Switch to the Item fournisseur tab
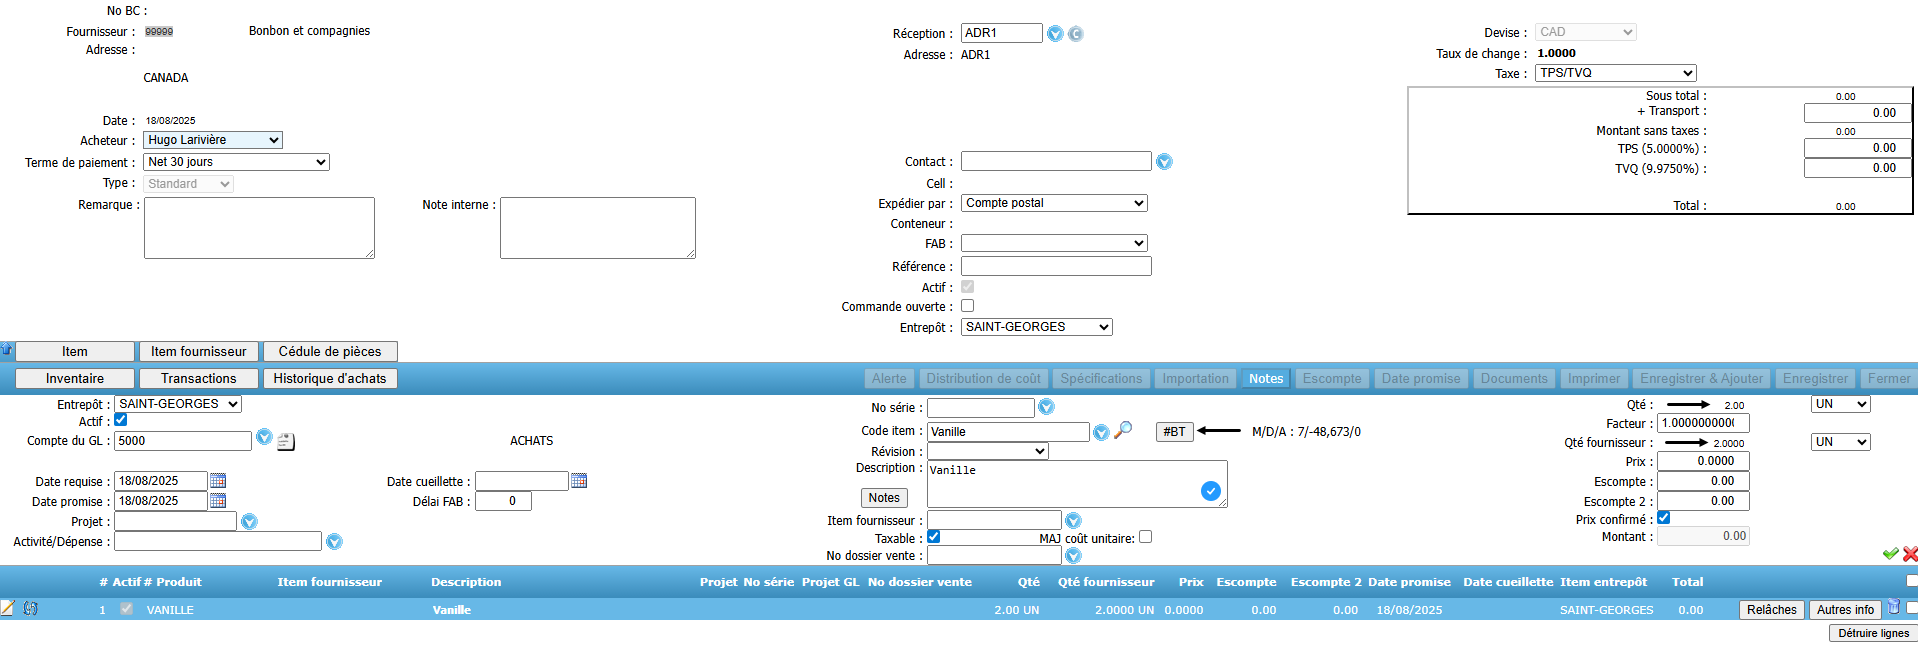 point(198,352)
